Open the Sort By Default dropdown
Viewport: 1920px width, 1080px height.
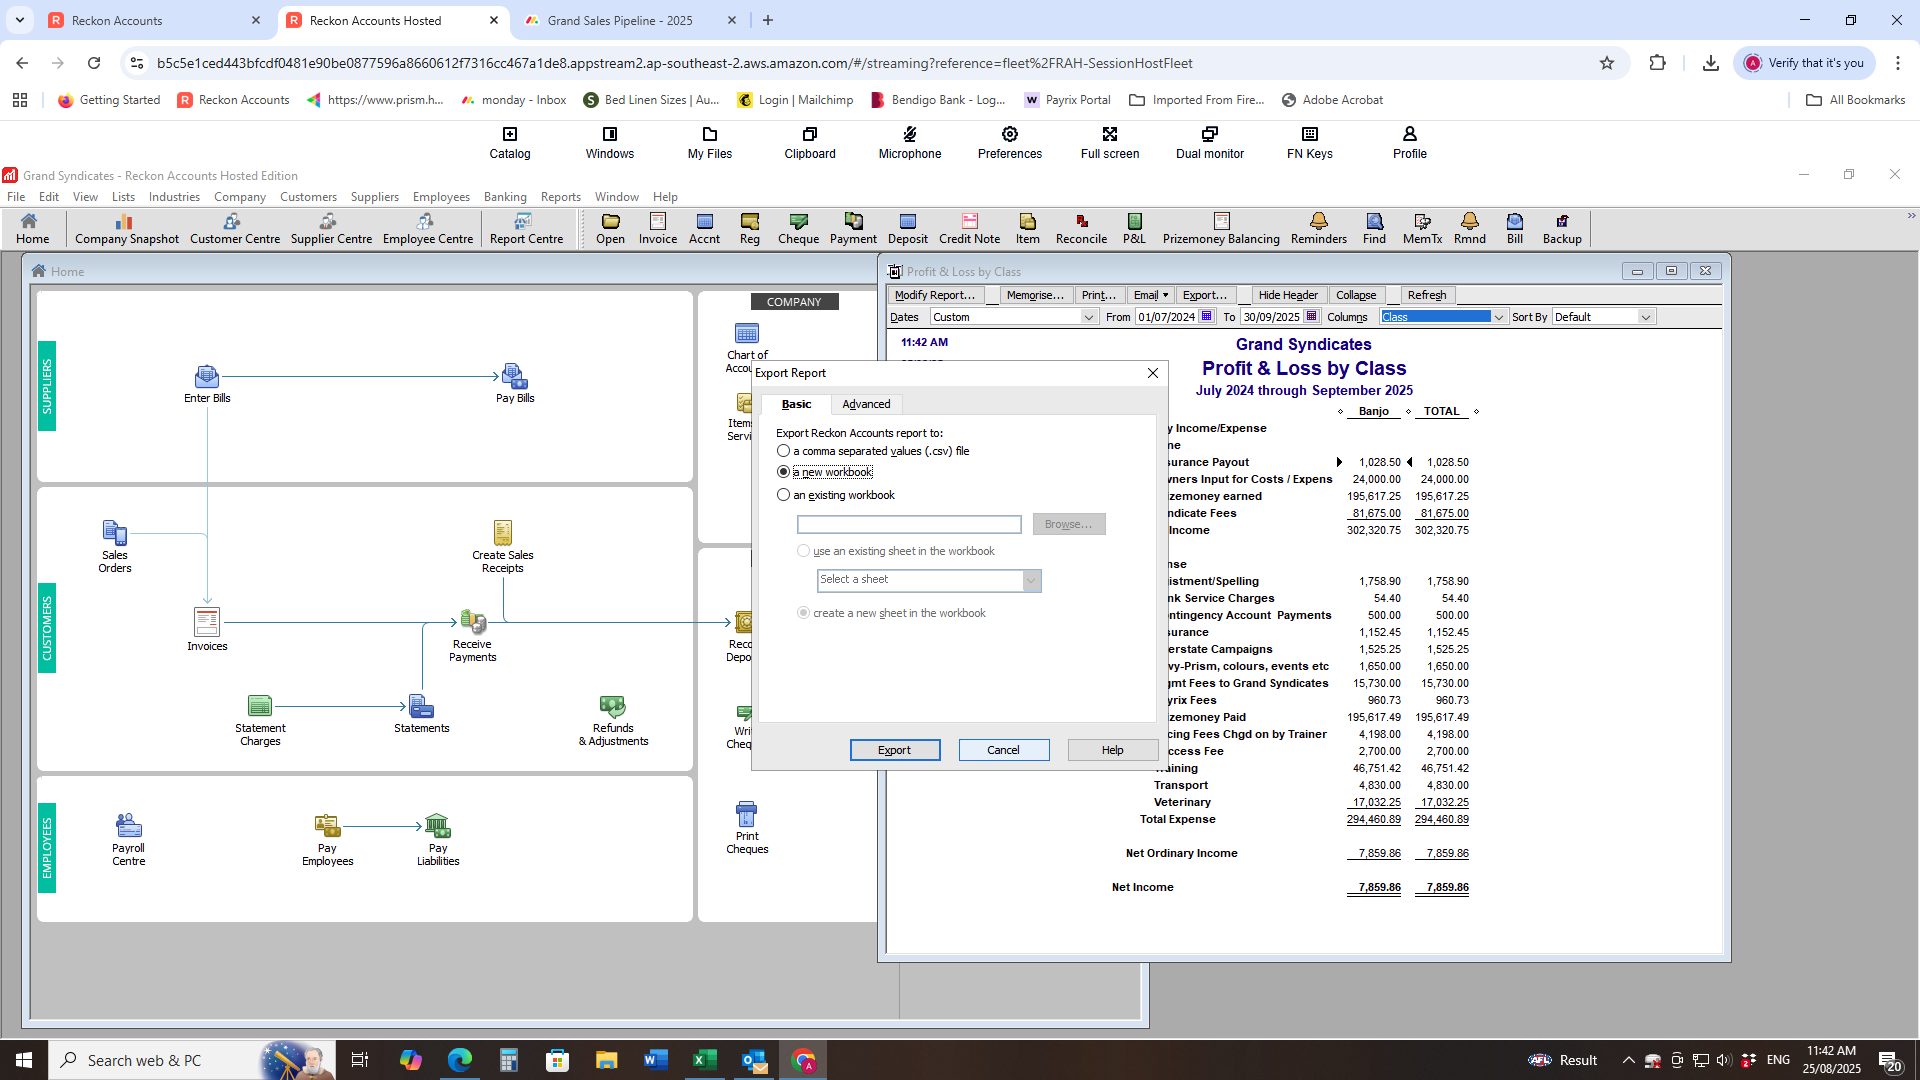click(x=1645, y=317)
